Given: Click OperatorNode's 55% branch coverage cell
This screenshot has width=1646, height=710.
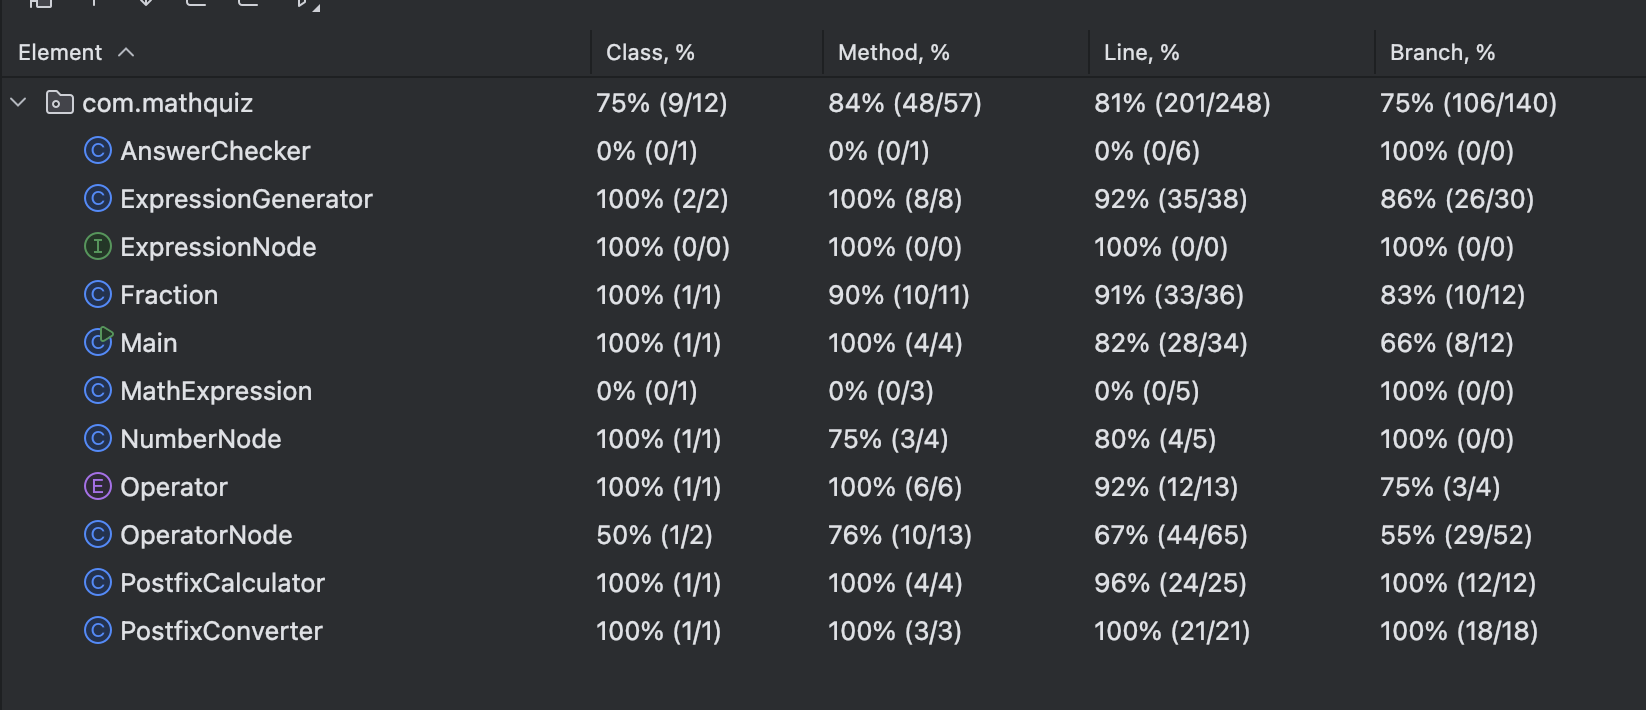Looking at the screenshot, I should (1455, 535).
